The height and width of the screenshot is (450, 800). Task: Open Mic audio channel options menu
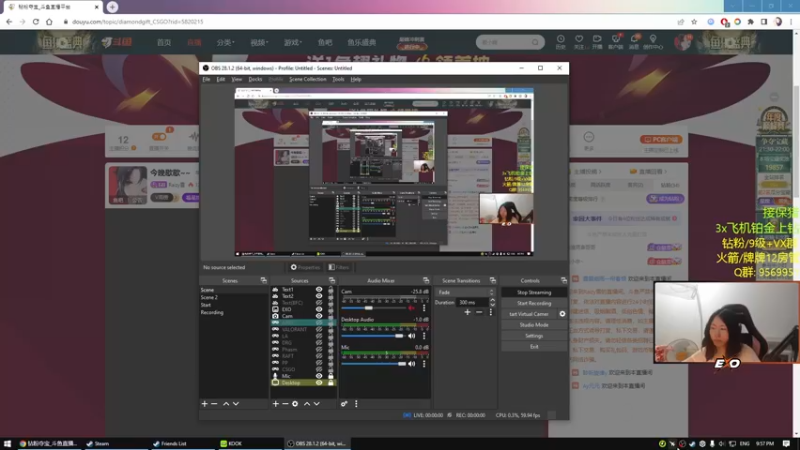tap(424, 364)
